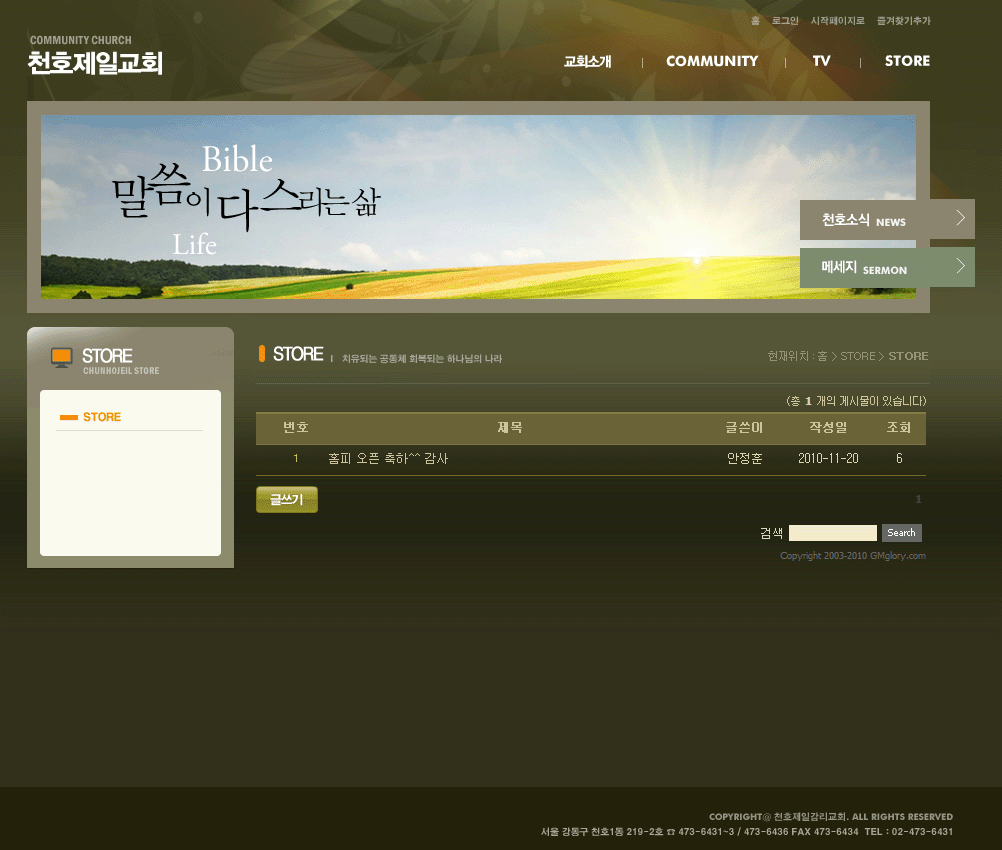
Task: Click the arrow on 메세지 SERMON banner
Action: pos(960,266)
